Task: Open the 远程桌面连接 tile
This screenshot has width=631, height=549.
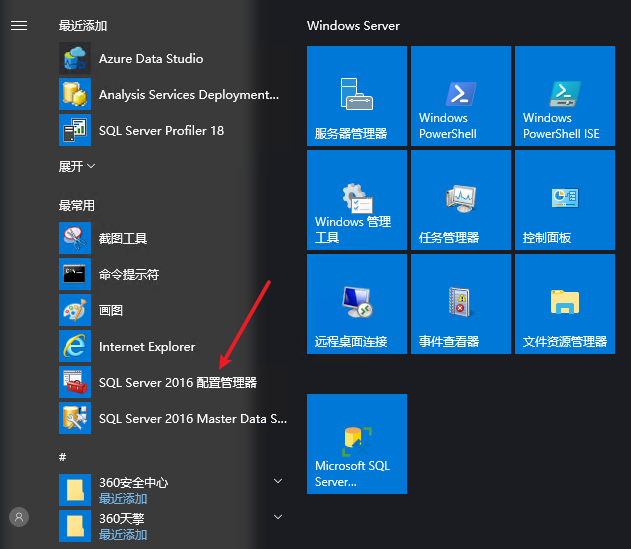Action: click(357, 304)
